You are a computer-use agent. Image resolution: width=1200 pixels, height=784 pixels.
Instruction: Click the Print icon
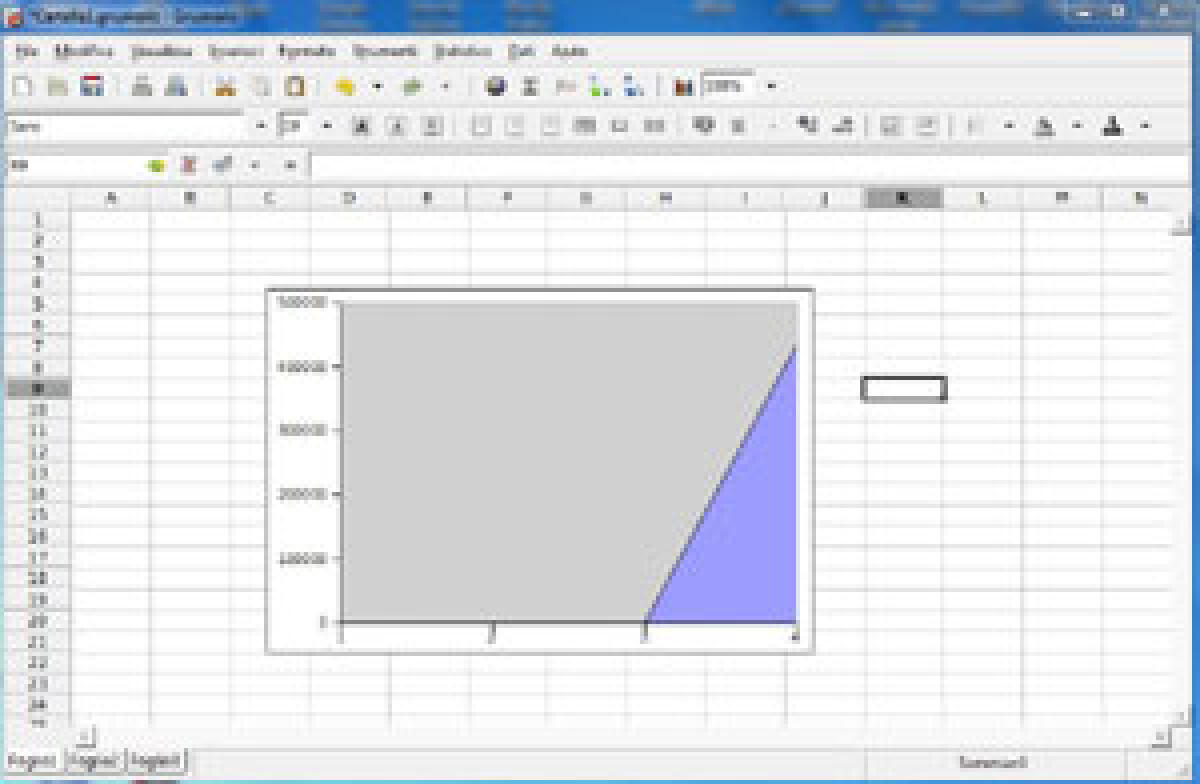pyautogui.click(x=142, y=87)
